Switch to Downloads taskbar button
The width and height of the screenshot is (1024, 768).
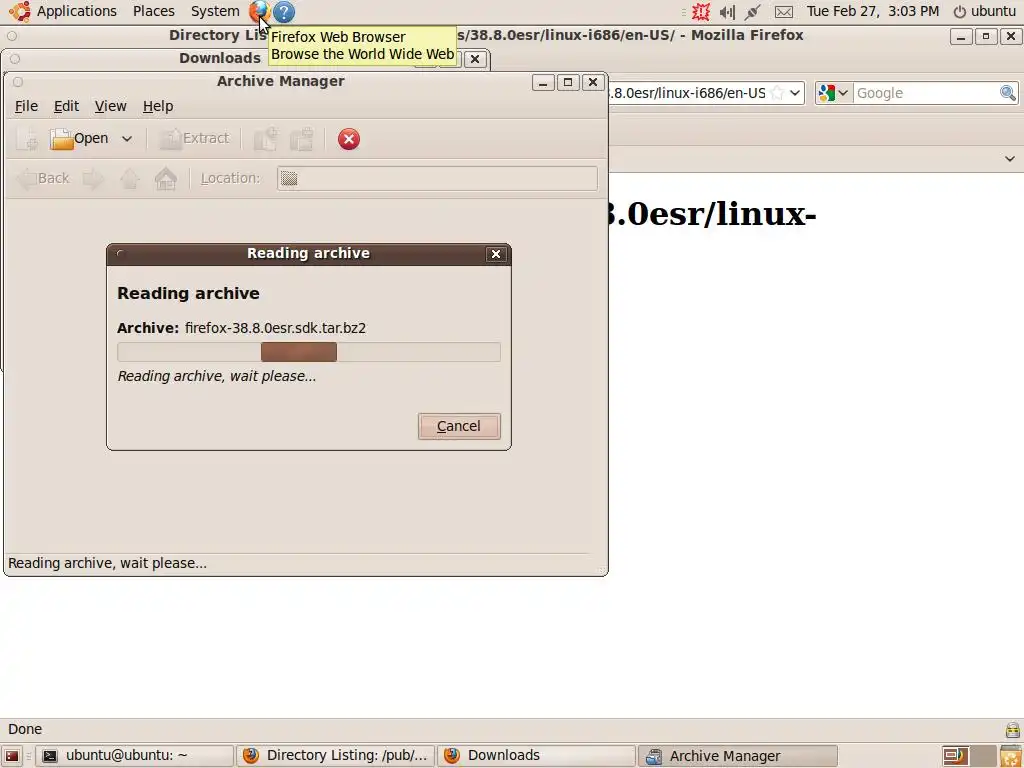(x=536, y=756)
